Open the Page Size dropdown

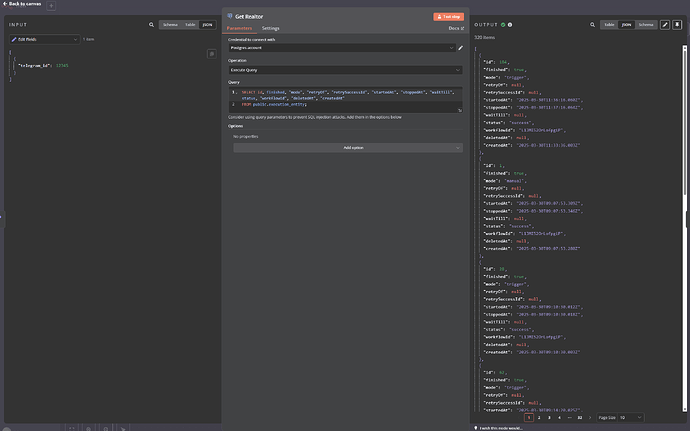coord(631,417)
